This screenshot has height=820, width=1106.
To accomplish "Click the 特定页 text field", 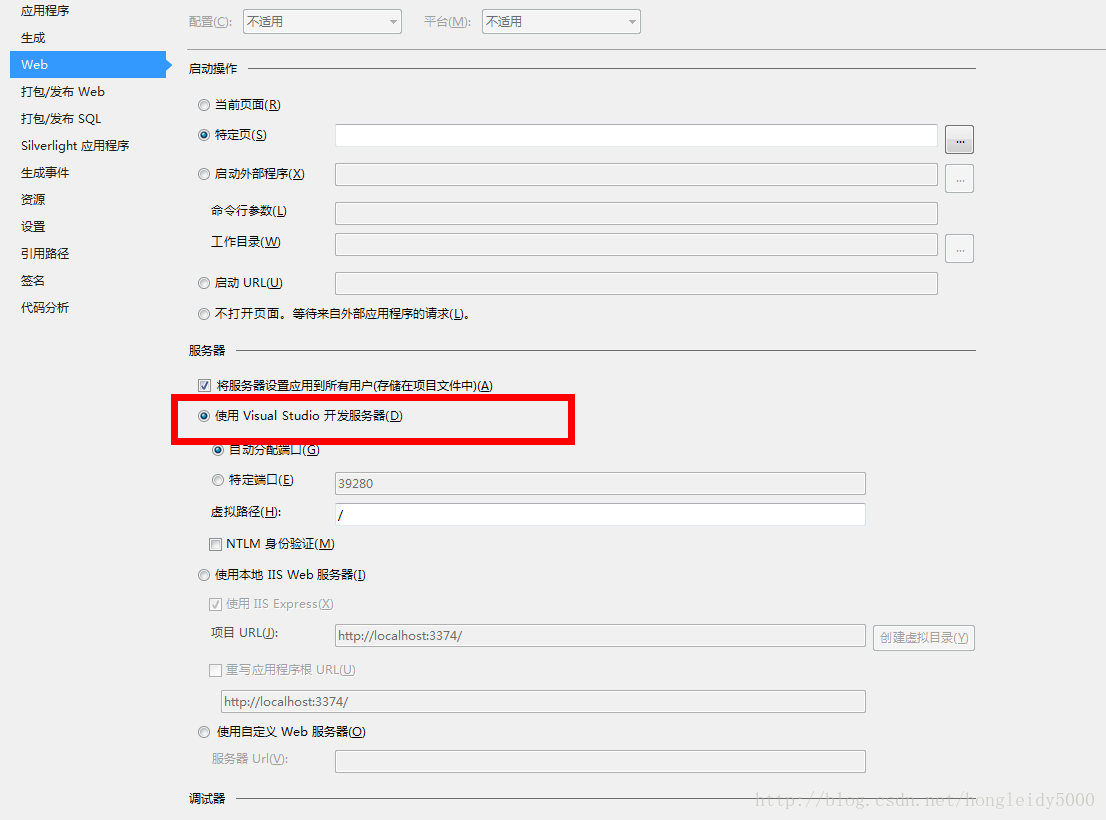I will point(636,135).
